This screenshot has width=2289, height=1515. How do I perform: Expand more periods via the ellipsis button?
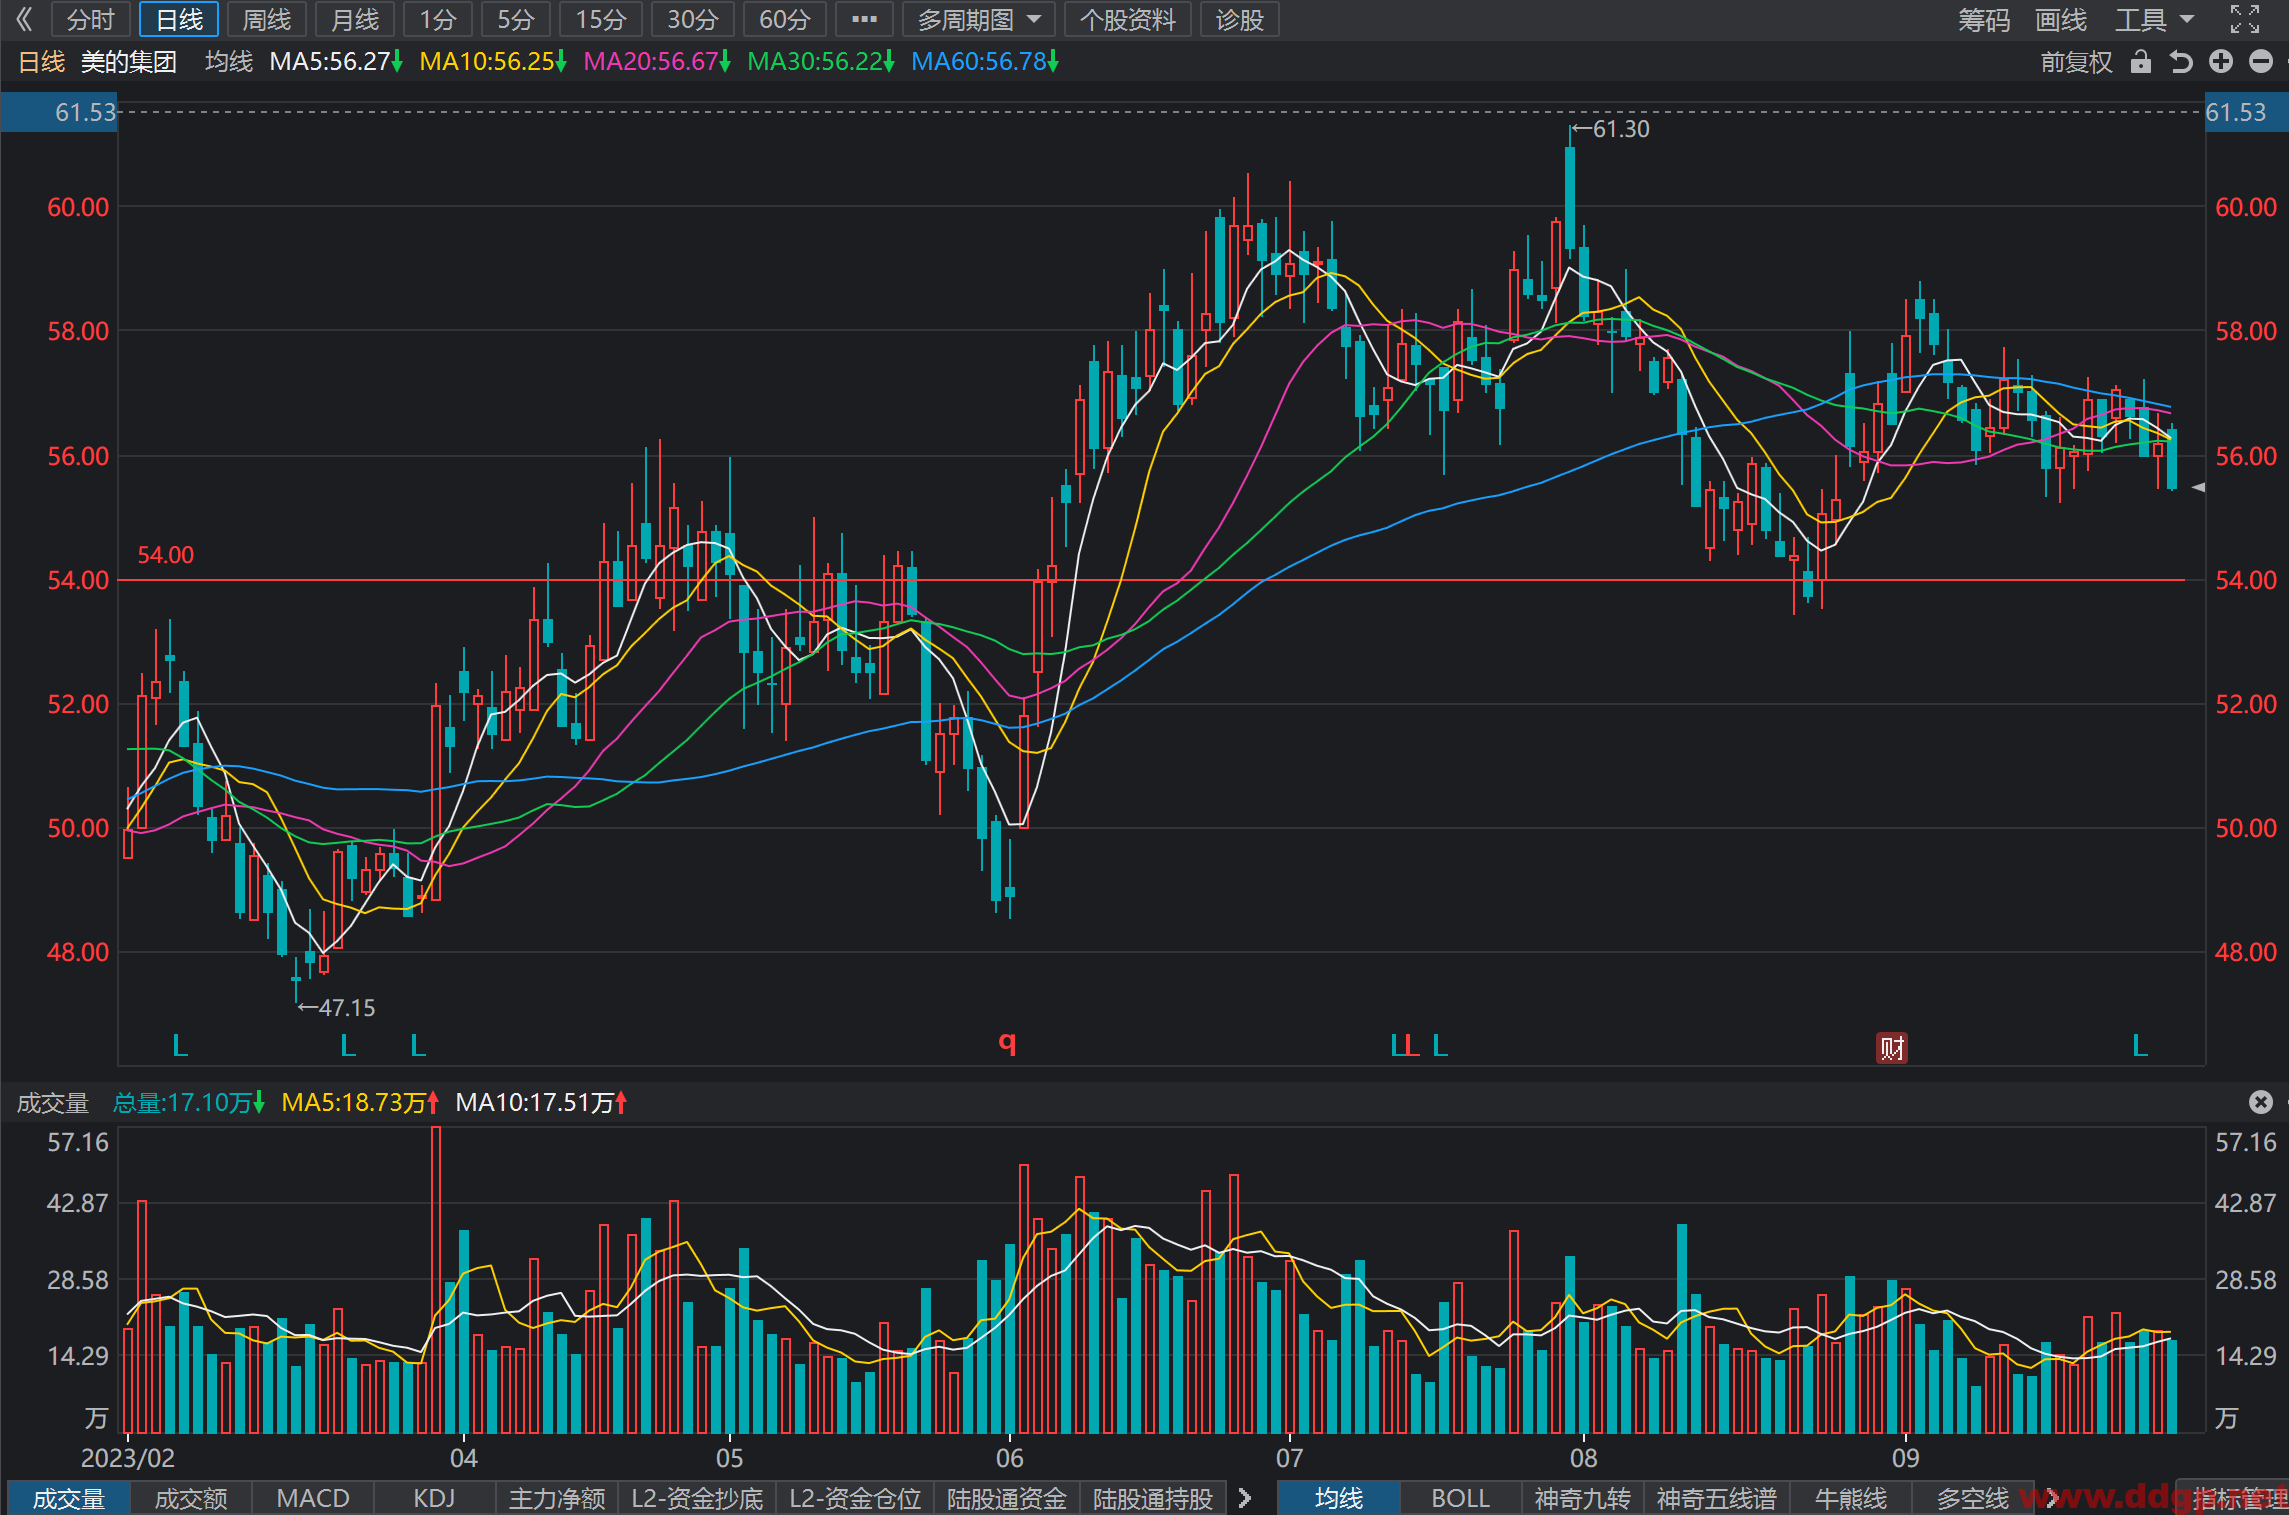click(864, 19)
